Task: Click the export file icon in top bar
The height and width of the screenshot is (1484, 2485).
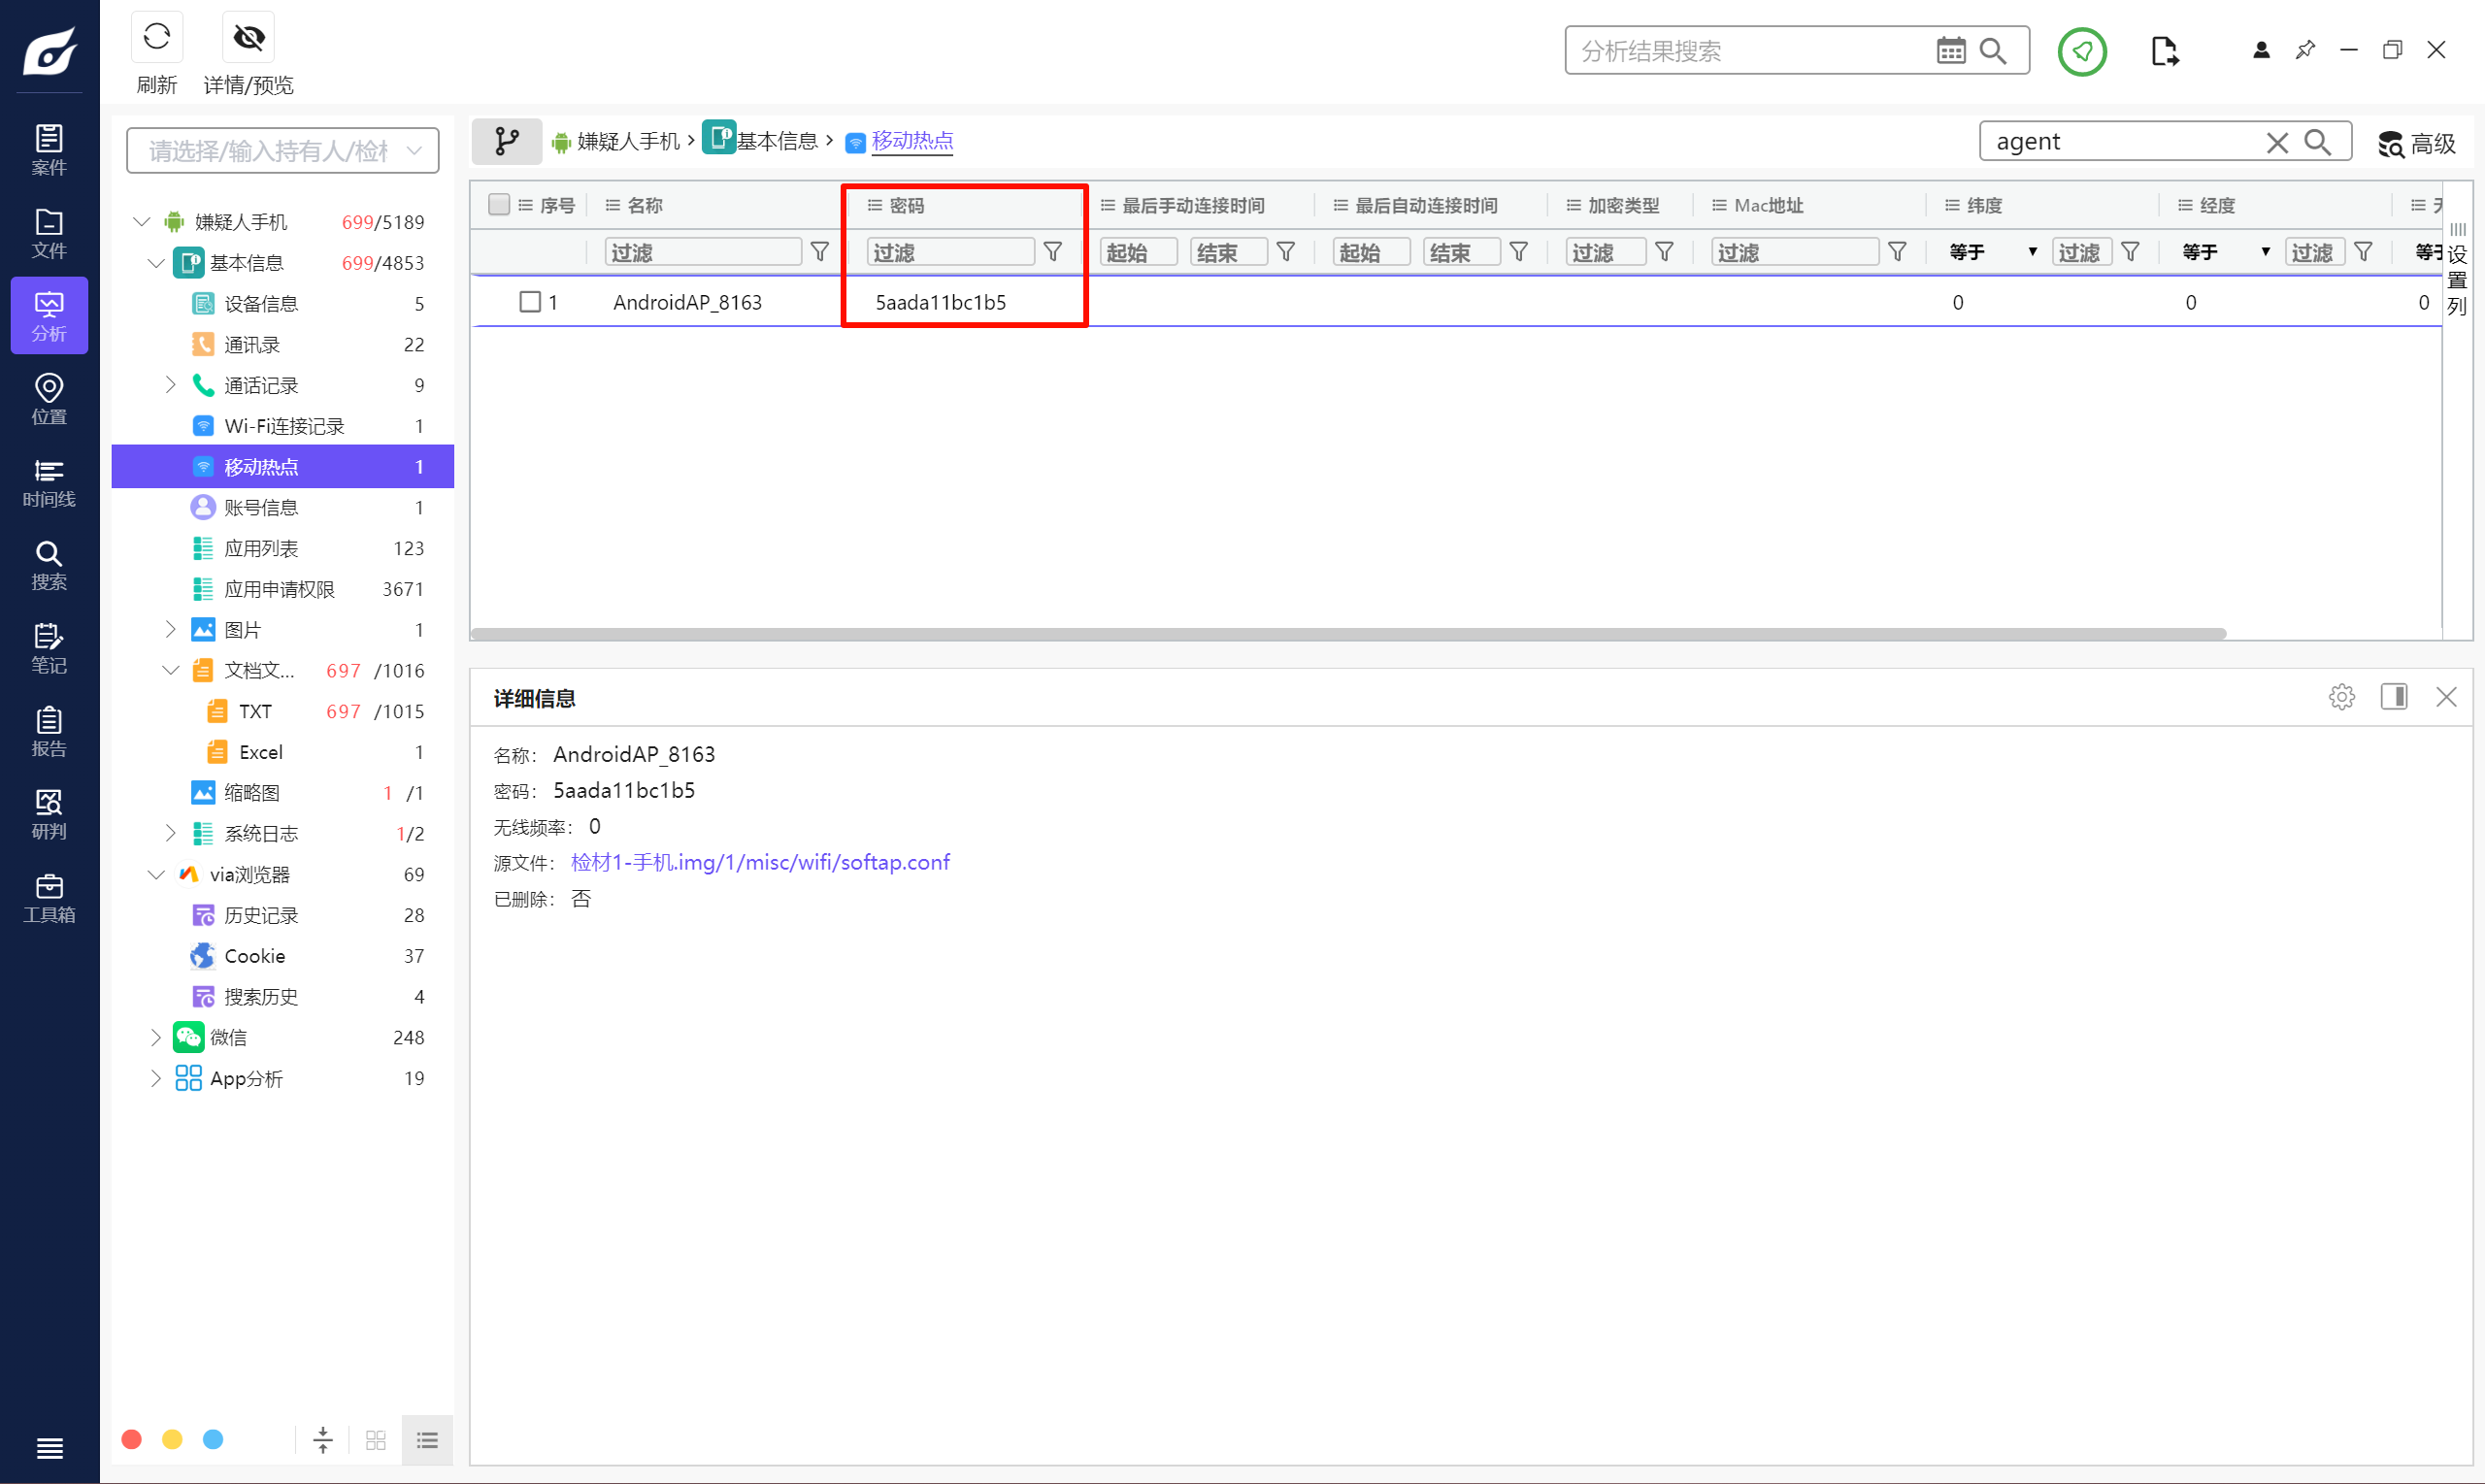Action: click(x=2164, y=51)
